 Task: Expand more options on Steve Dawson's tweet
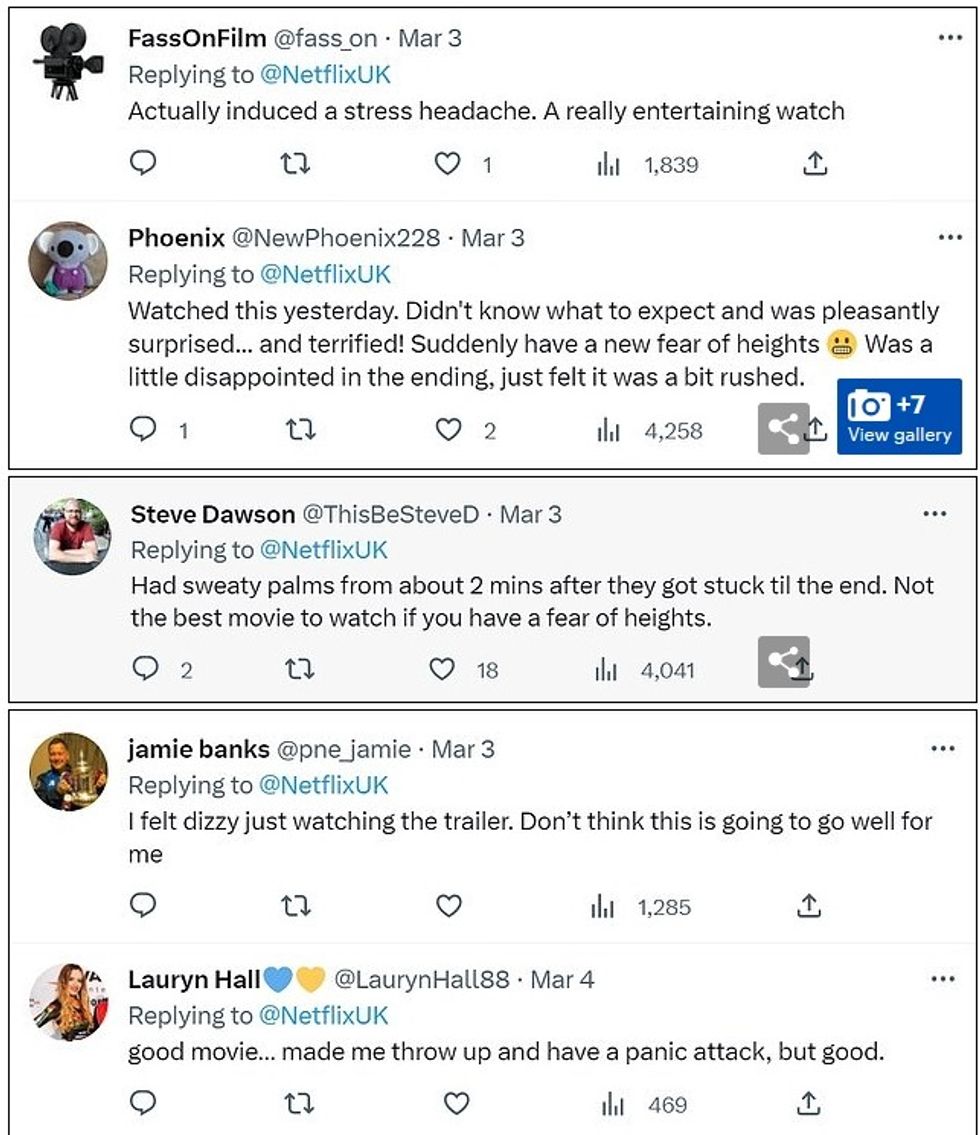coord(934,514)
